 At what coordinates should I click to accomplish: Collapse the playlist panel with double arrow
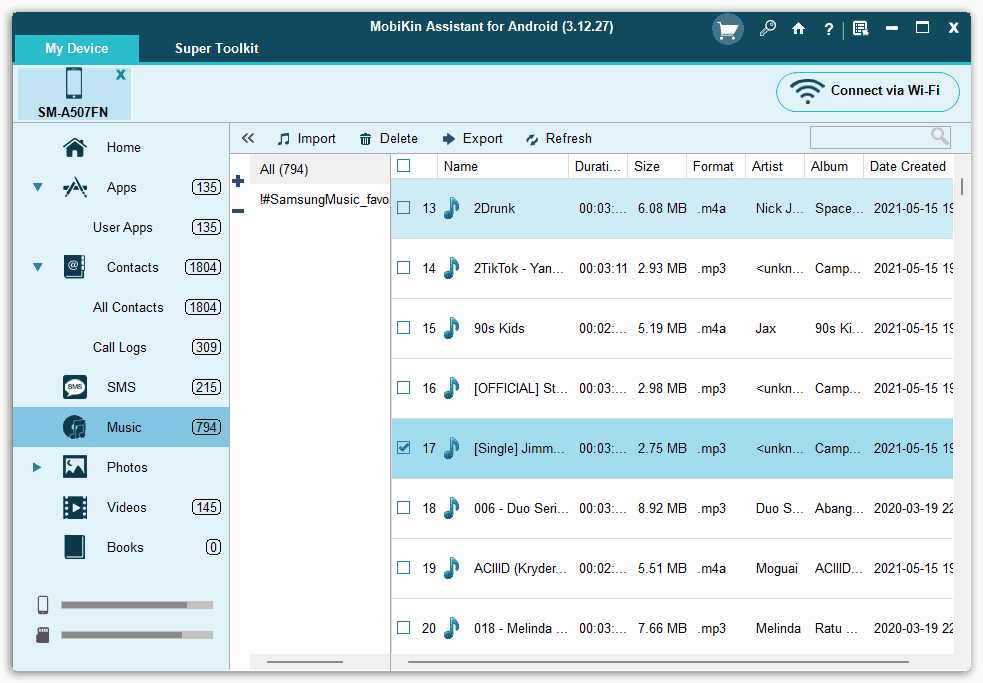coord(248,138)
